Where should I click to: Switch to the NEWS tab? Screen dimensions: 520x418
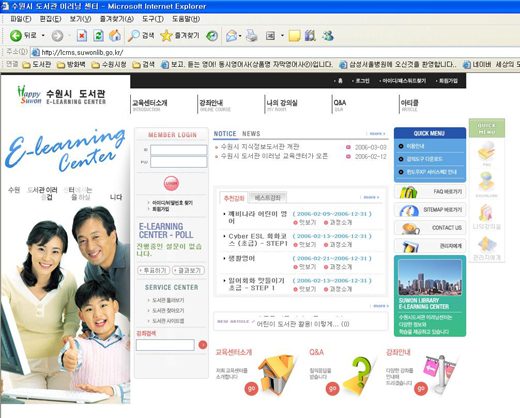(x=251, y=134)
